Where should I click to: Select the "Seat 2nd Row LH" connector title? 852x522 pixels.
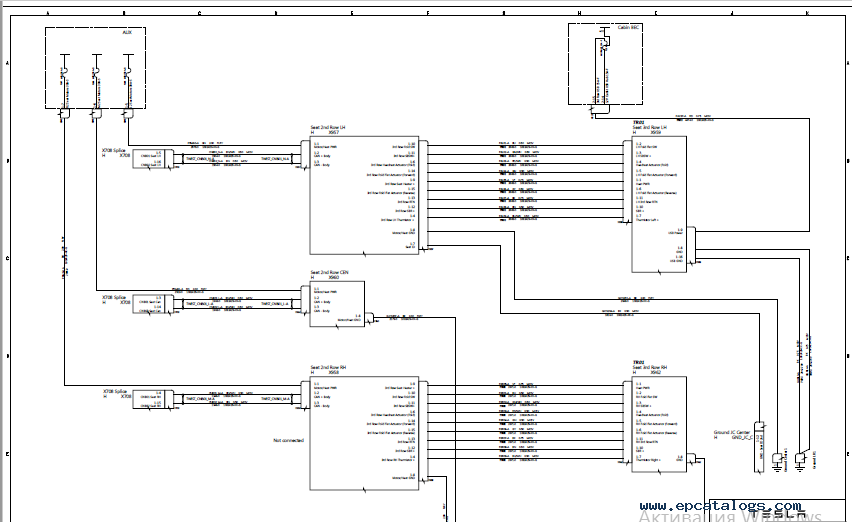[x=328, y=128]
